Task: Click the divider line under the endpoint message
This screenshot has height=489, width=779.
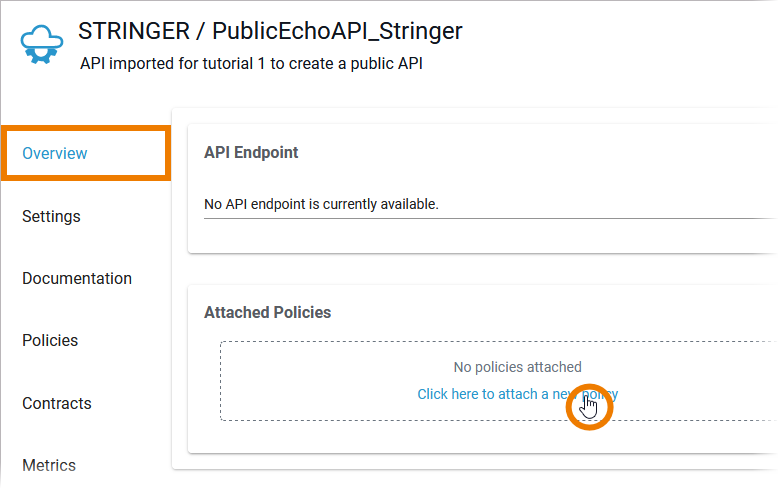Action: click(x=480, y=217)
